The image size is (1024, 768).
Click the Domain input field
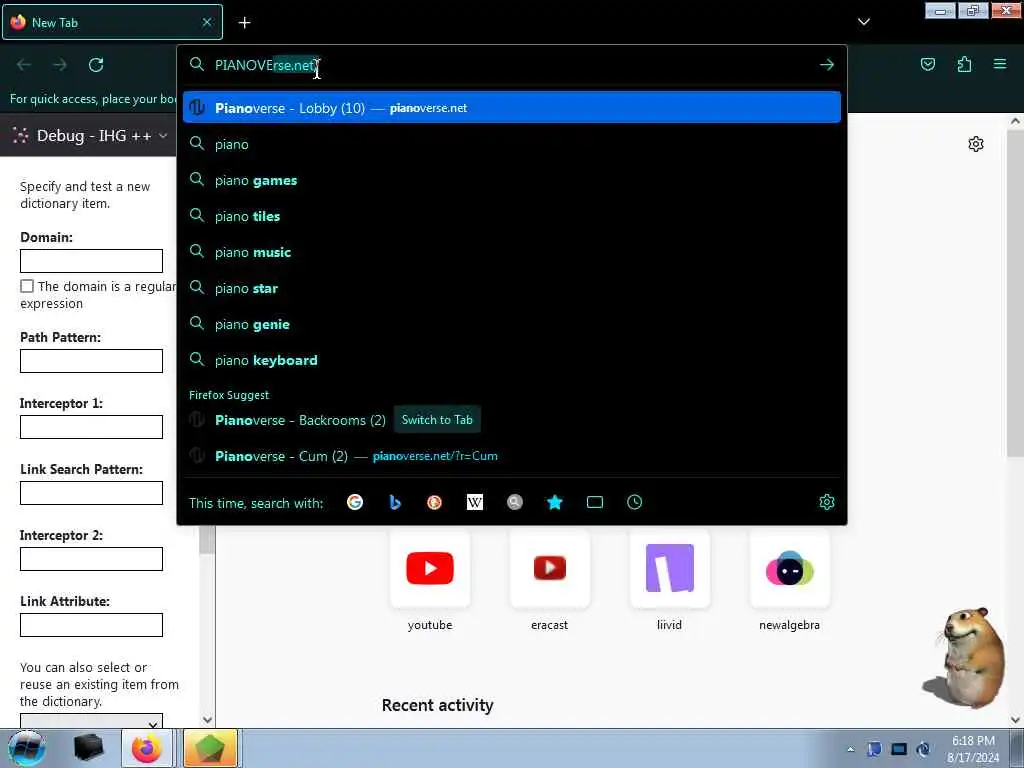click(x=91, y=261)
